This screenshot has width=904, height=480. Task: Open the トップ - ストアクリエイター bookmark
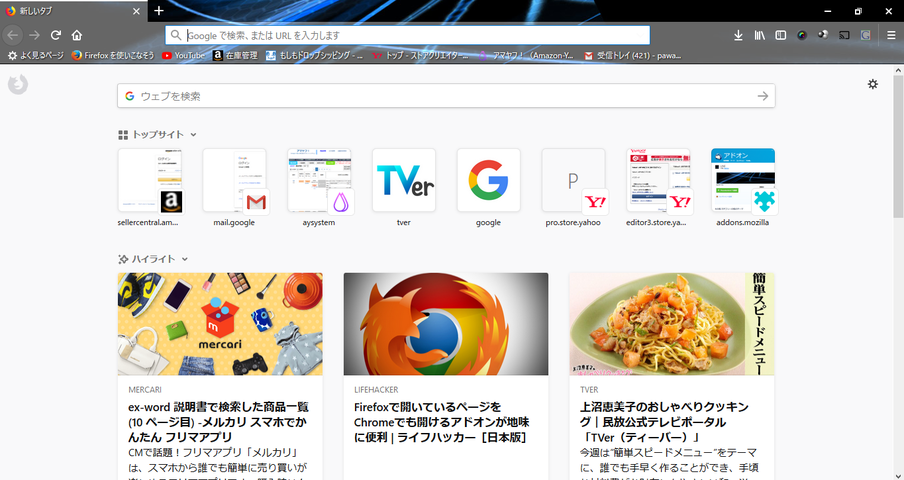tap(421, 56)
